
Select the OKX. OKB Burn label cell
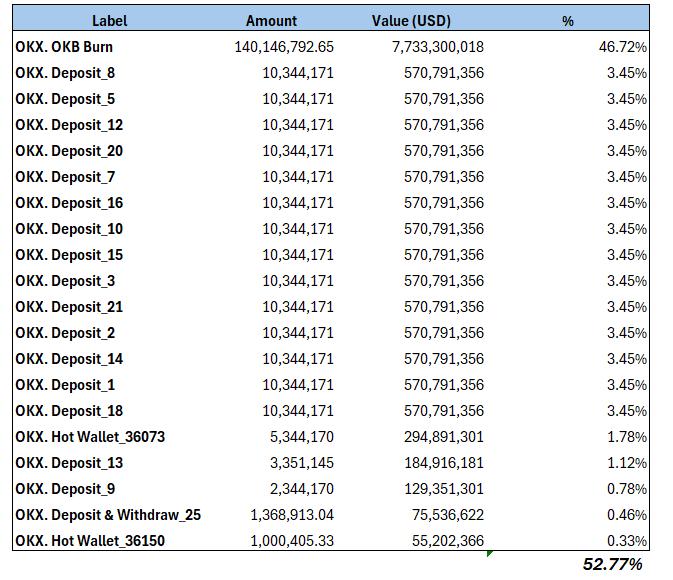pyautogui.click(x=64, y=47)
